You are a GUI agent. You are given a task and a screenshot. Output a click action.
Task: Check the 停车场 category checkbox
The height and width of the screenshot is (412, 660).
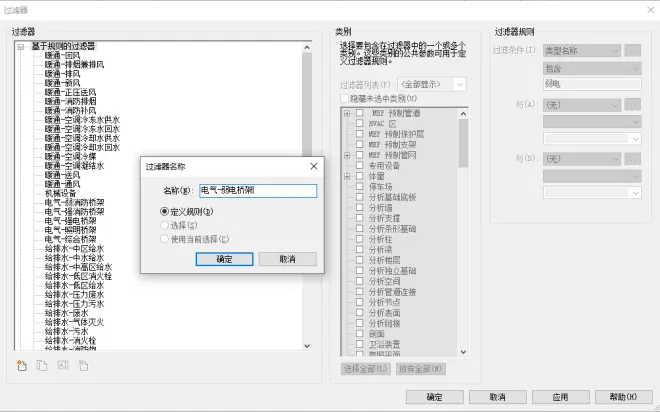(359, 185)
